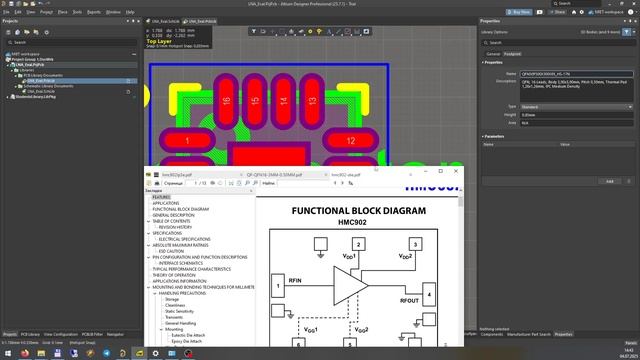Click the first icon in Projects panel toolbar
The width and height of the screenshot is (640, 360).
8,32
